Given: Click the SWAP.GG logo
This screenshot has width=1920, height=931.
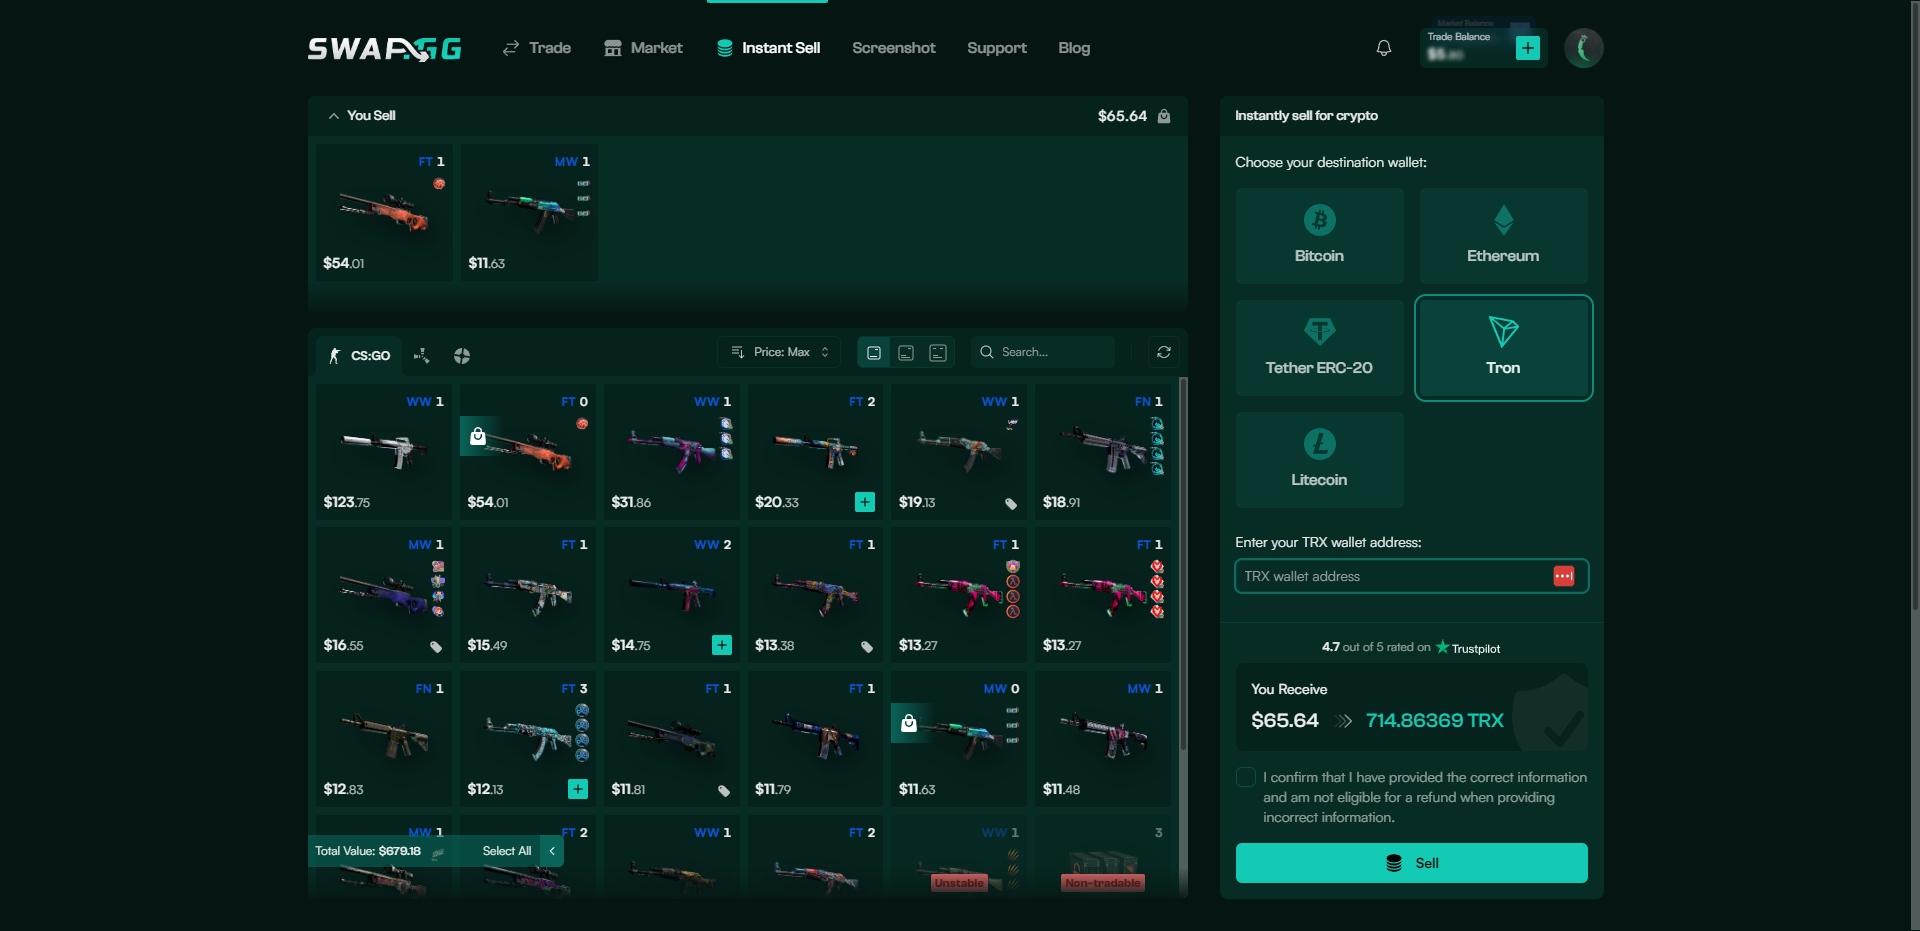Looking at the screenshot, I should point(385,48).
